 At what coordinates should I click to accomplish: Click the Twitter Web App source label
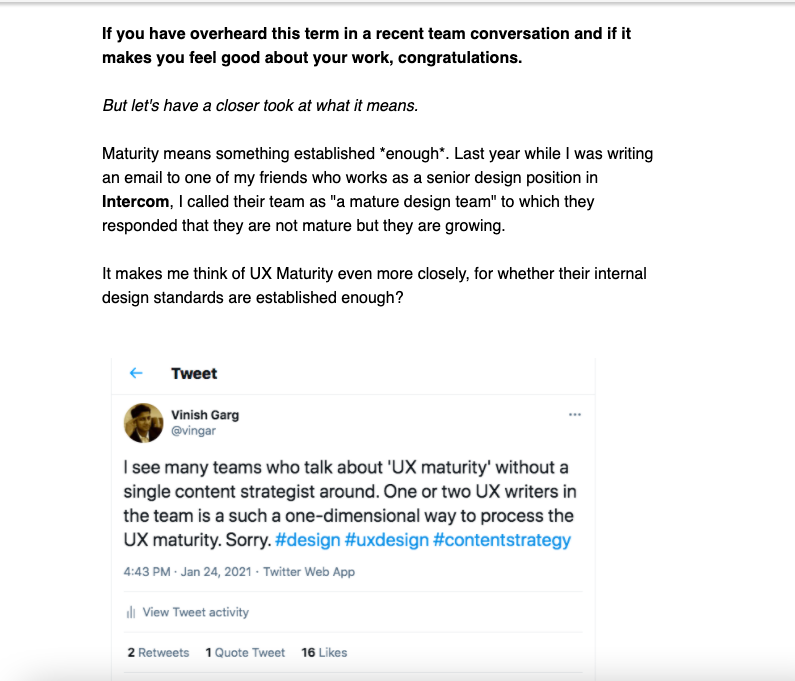(x=310, y=572)
